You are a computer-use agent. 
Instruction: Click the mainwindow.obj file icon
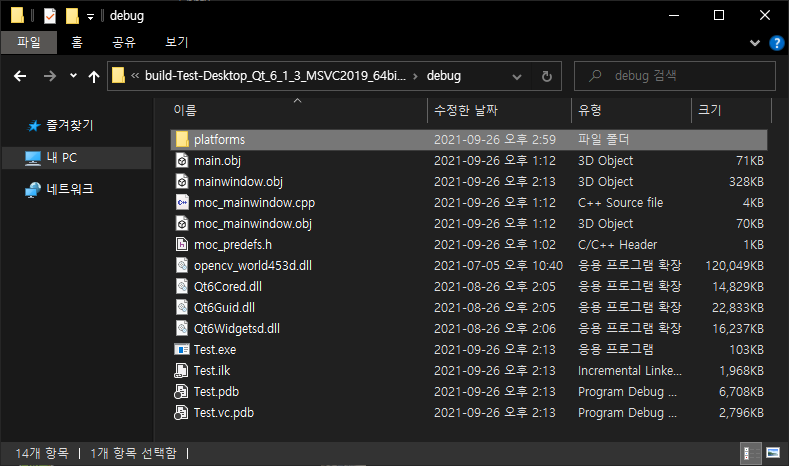tap(182, 182)
